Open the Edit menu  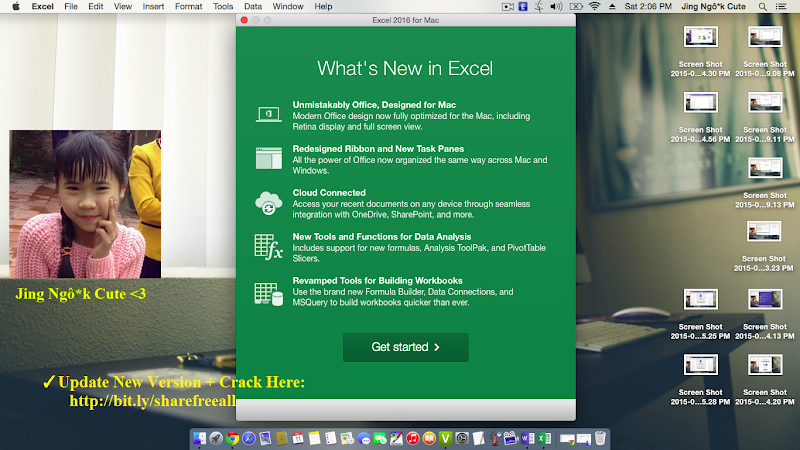pos(95,7)
